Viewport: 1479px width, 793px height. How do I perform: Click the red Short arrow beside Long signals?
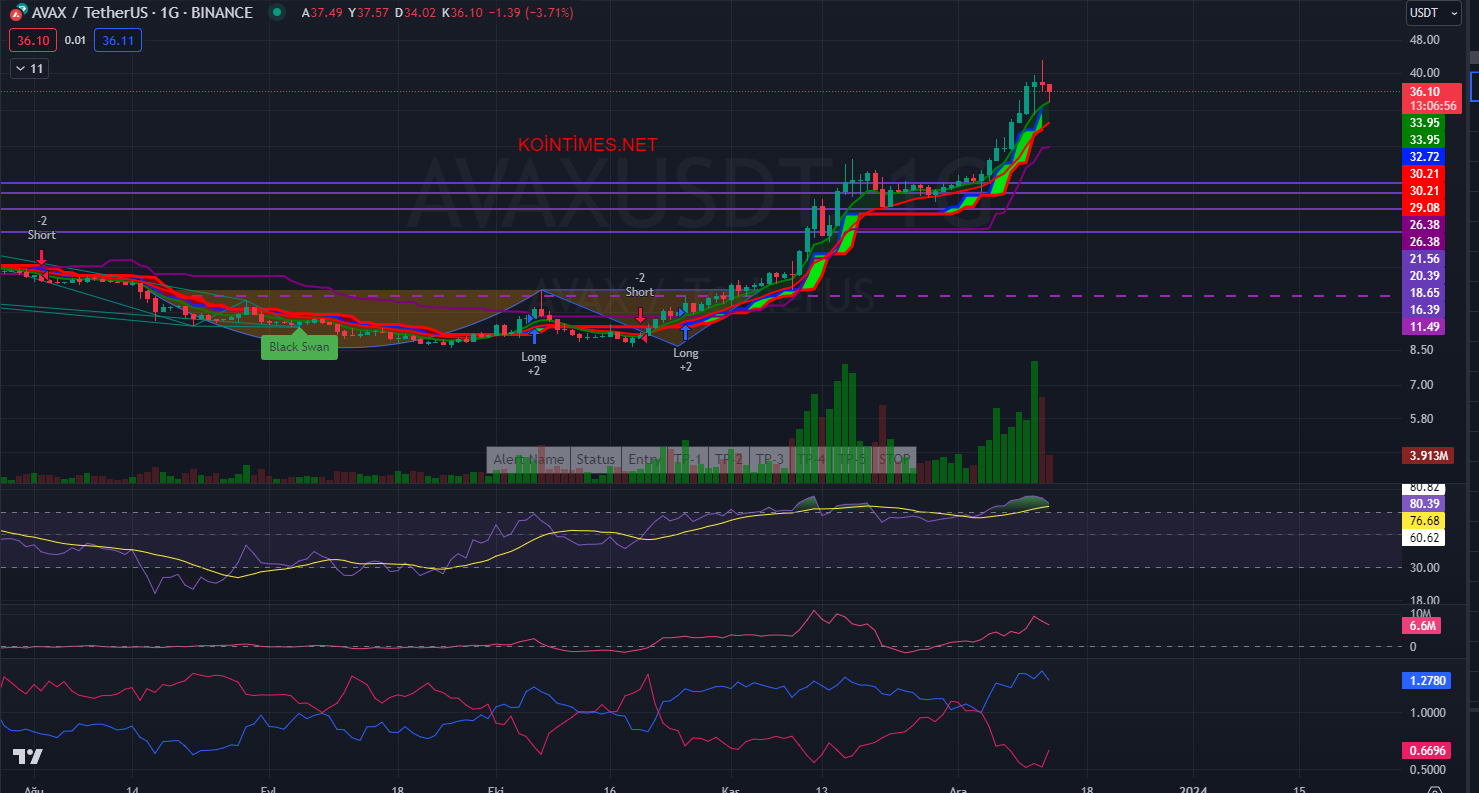(640, 314)
